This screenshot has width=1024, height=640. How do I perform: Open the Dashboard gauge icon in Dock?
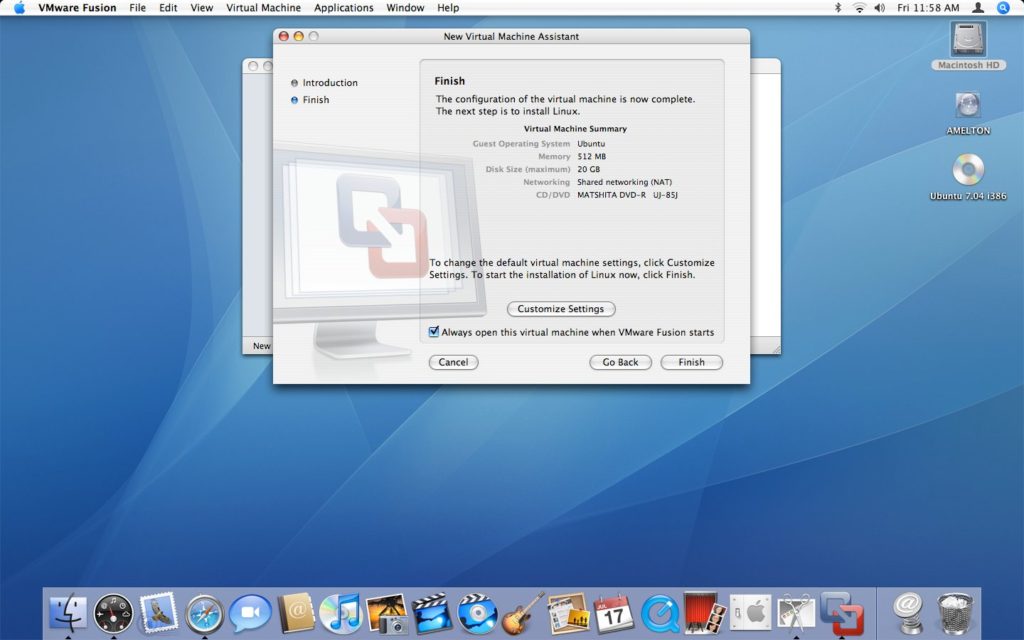point(113,613)
